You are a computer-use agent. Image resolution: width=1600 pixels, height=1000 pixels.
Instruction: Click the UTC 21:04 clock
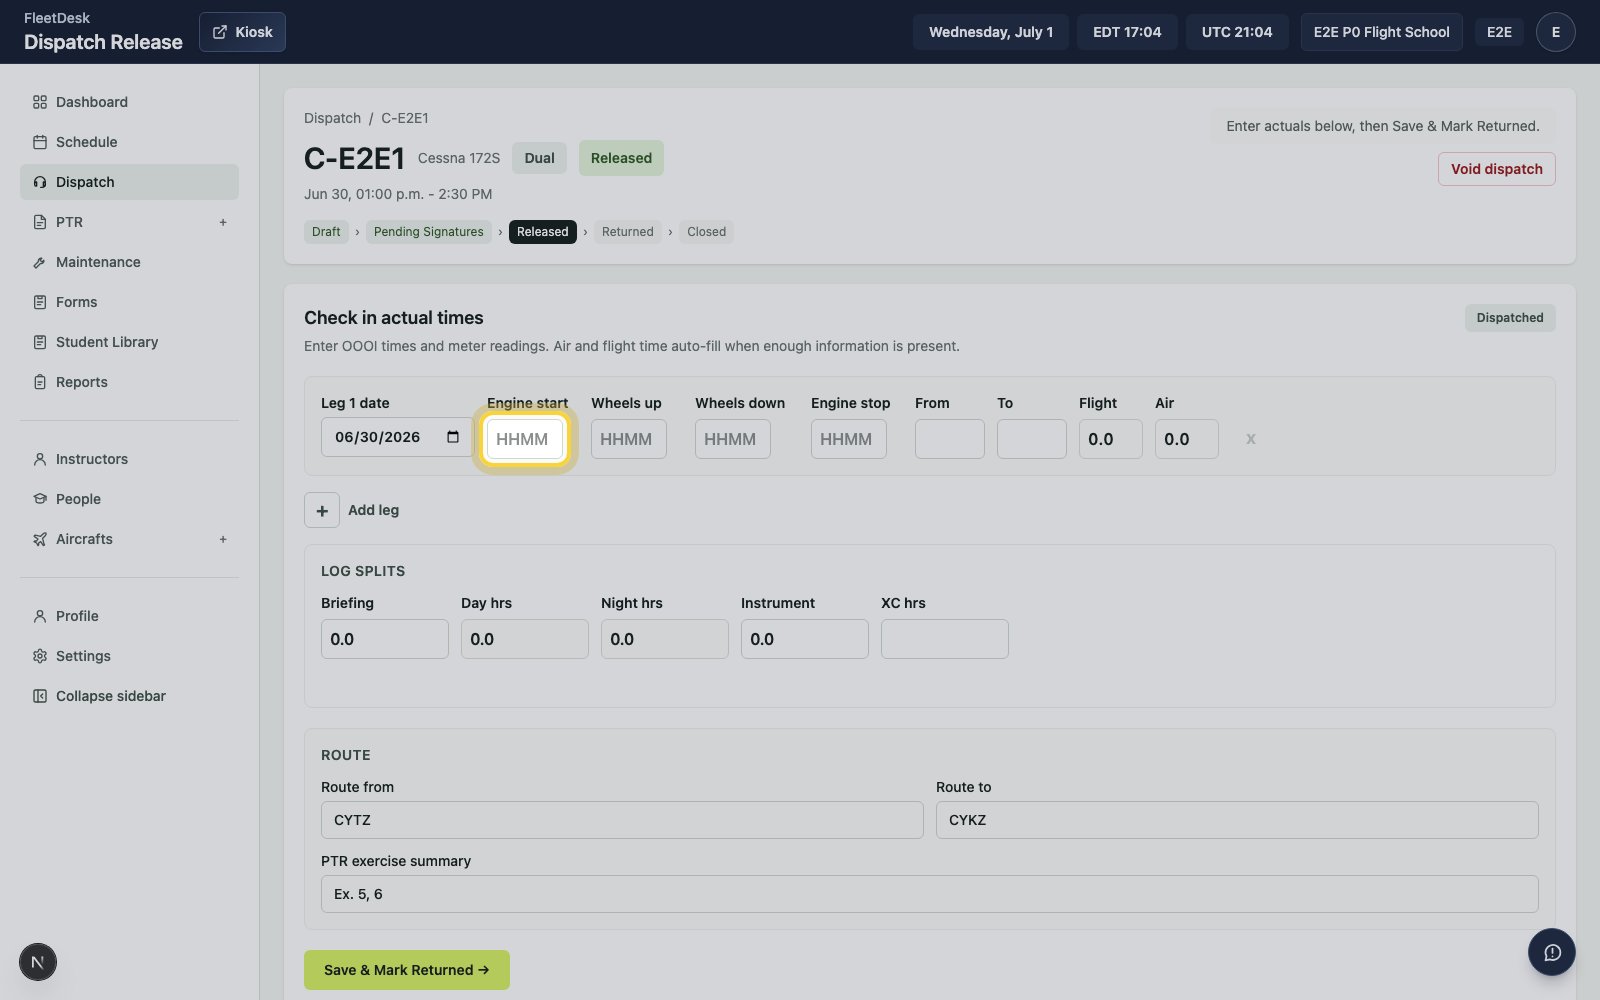(x=1237, y=32)
